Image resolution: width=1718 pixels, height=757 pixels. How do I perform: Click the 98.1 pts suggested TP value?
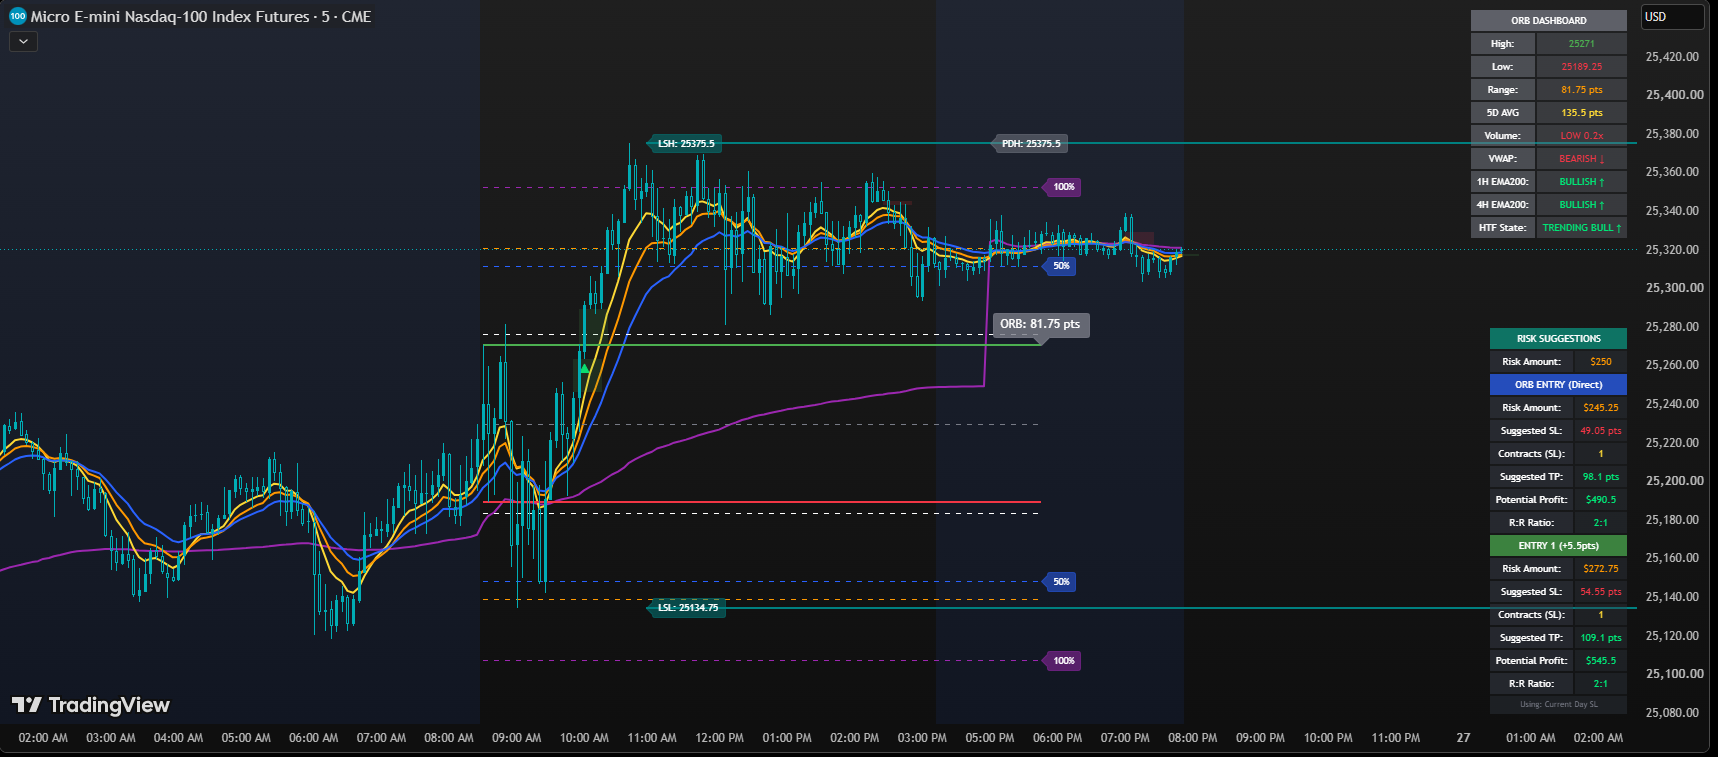1600,477
